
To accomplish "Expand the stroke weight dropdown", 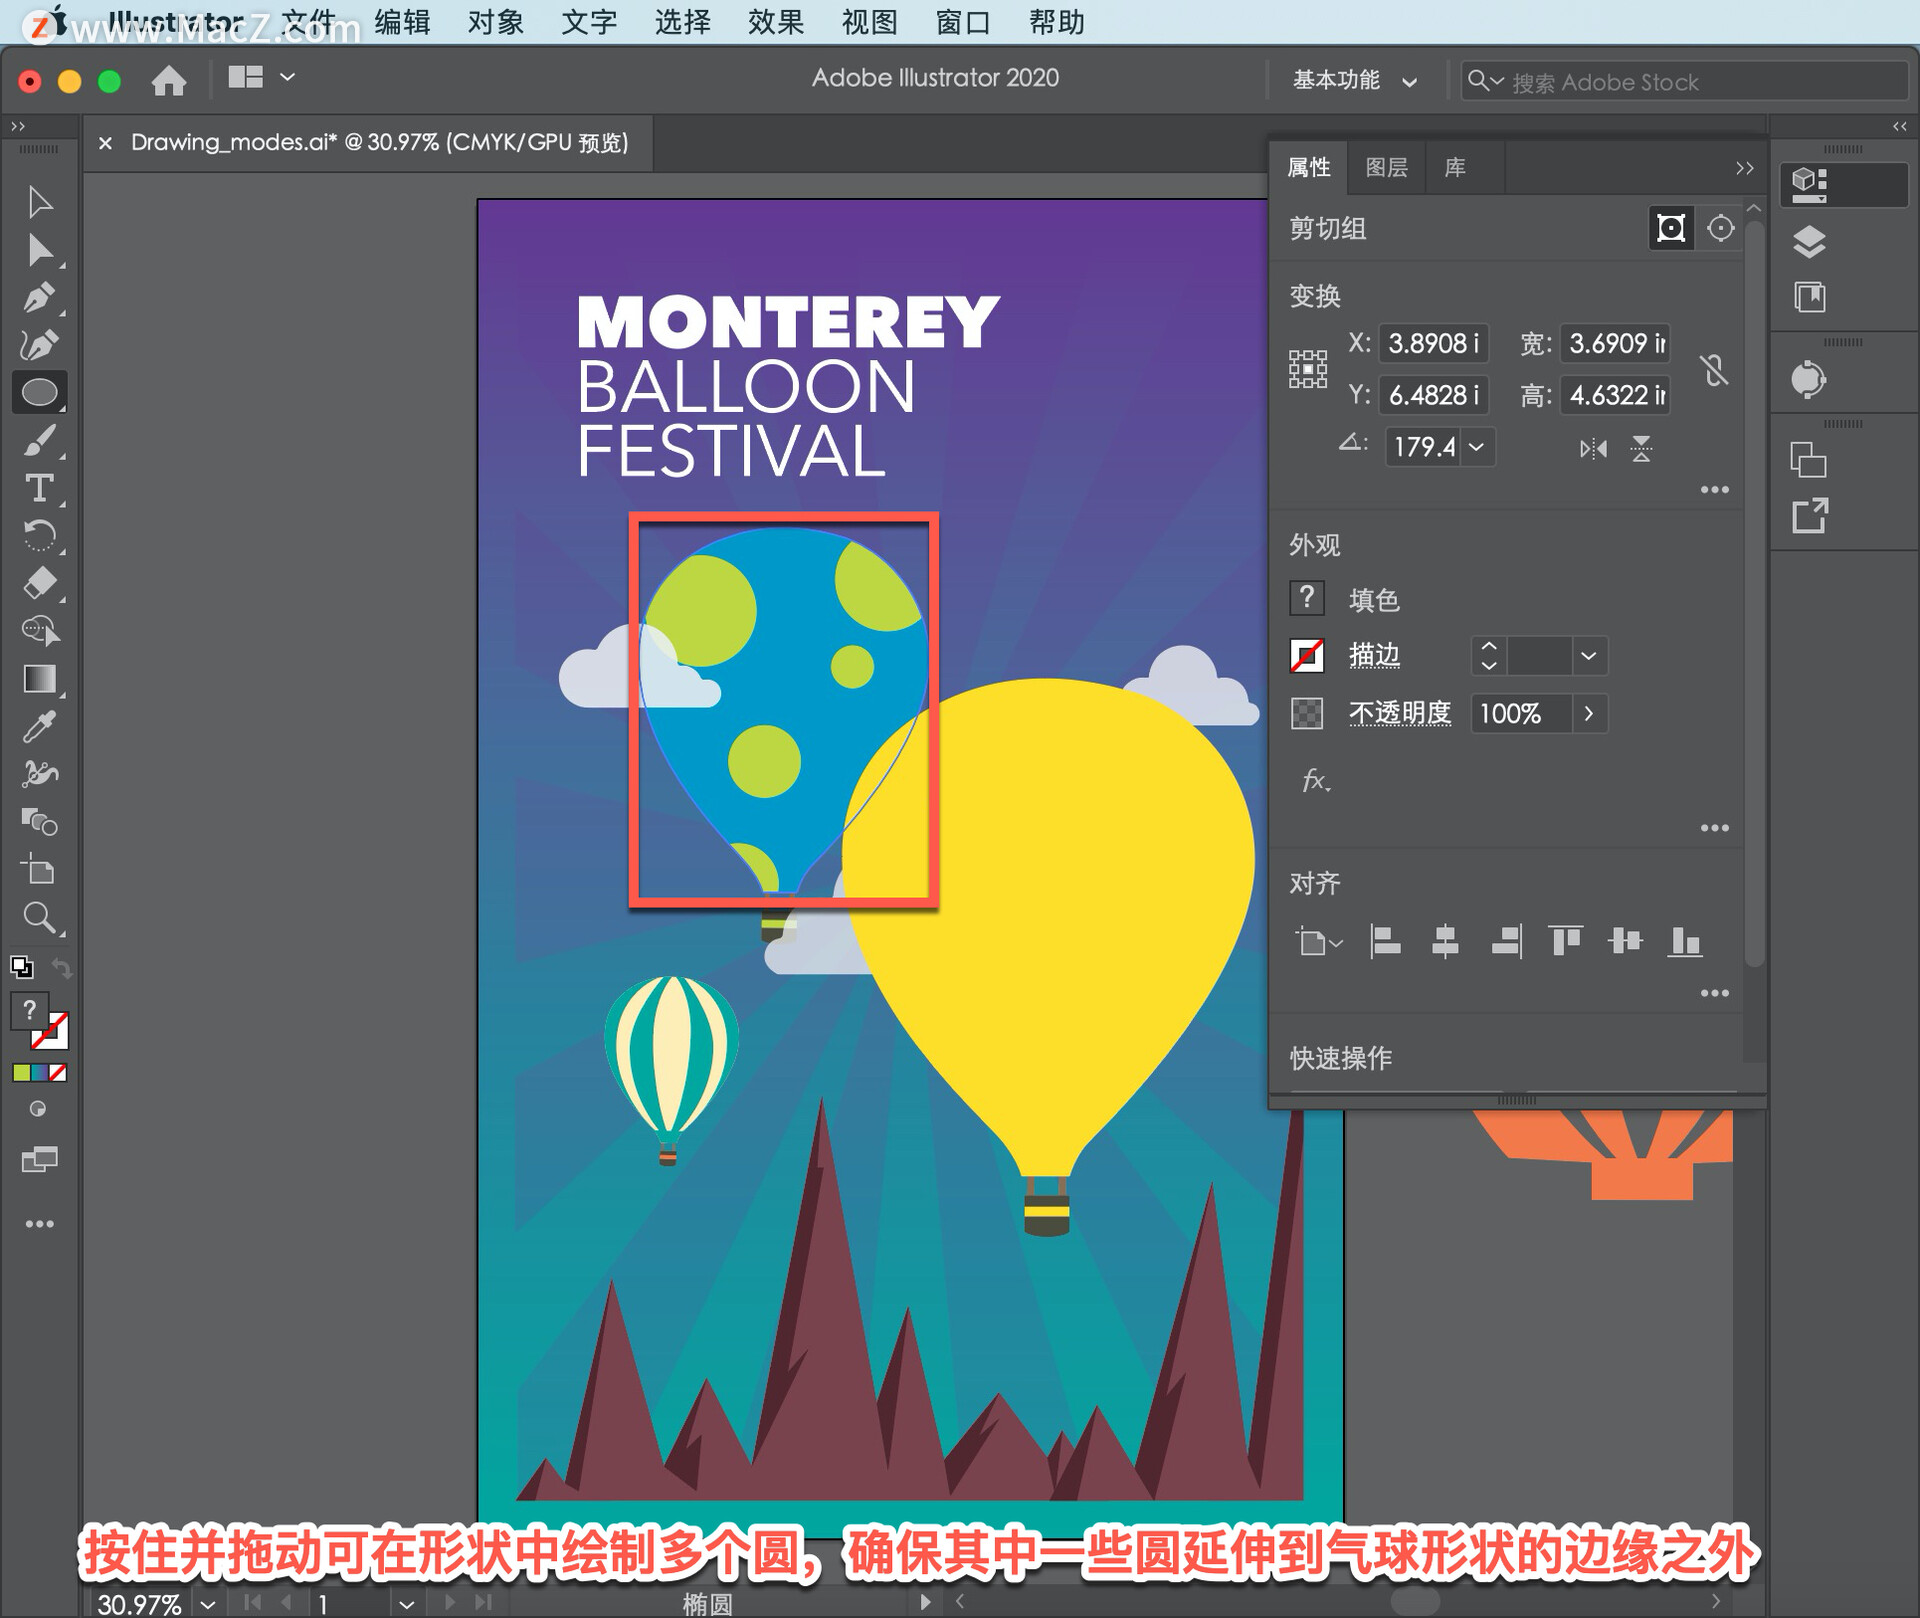I will 1588,657.
